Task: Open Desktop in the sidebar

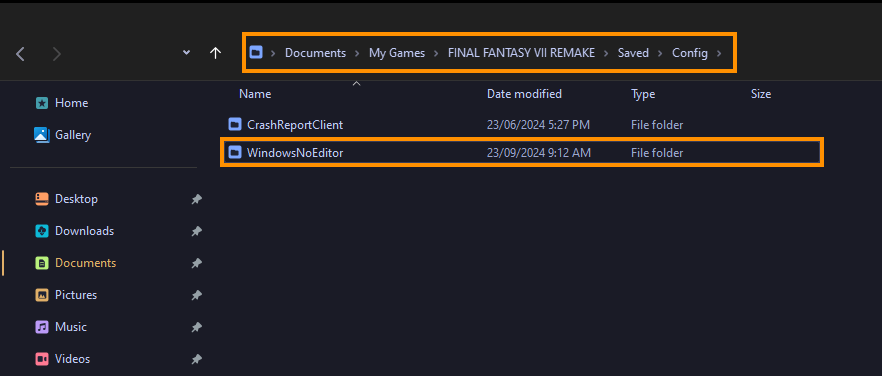Action: (x=76, y=199)
